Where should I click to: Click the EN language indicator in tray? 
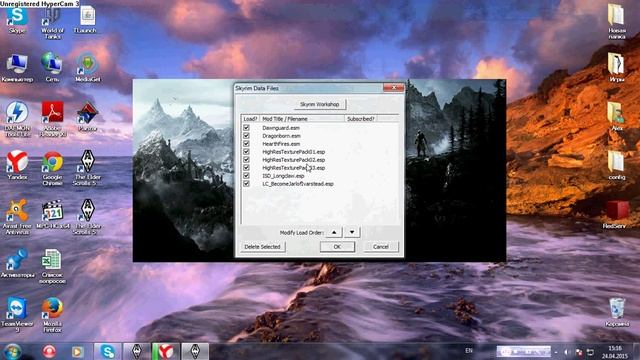tap(469, 351)
